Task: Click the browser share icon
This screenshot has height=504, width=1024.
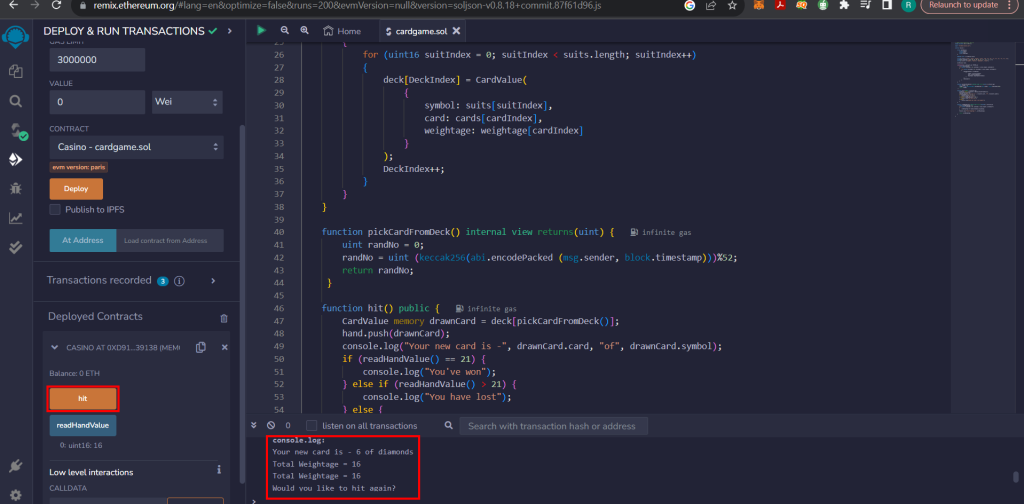Action: 711,5
